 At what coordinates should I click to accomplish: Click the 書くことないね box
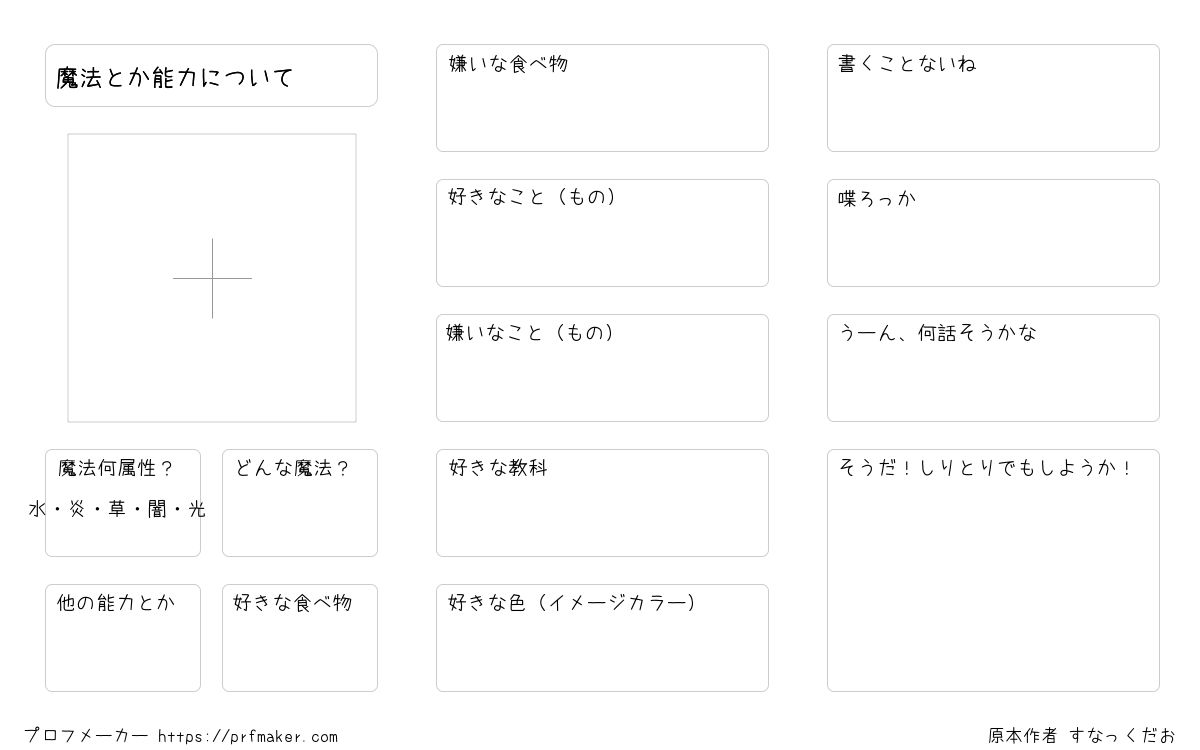(x=993, y=98)
